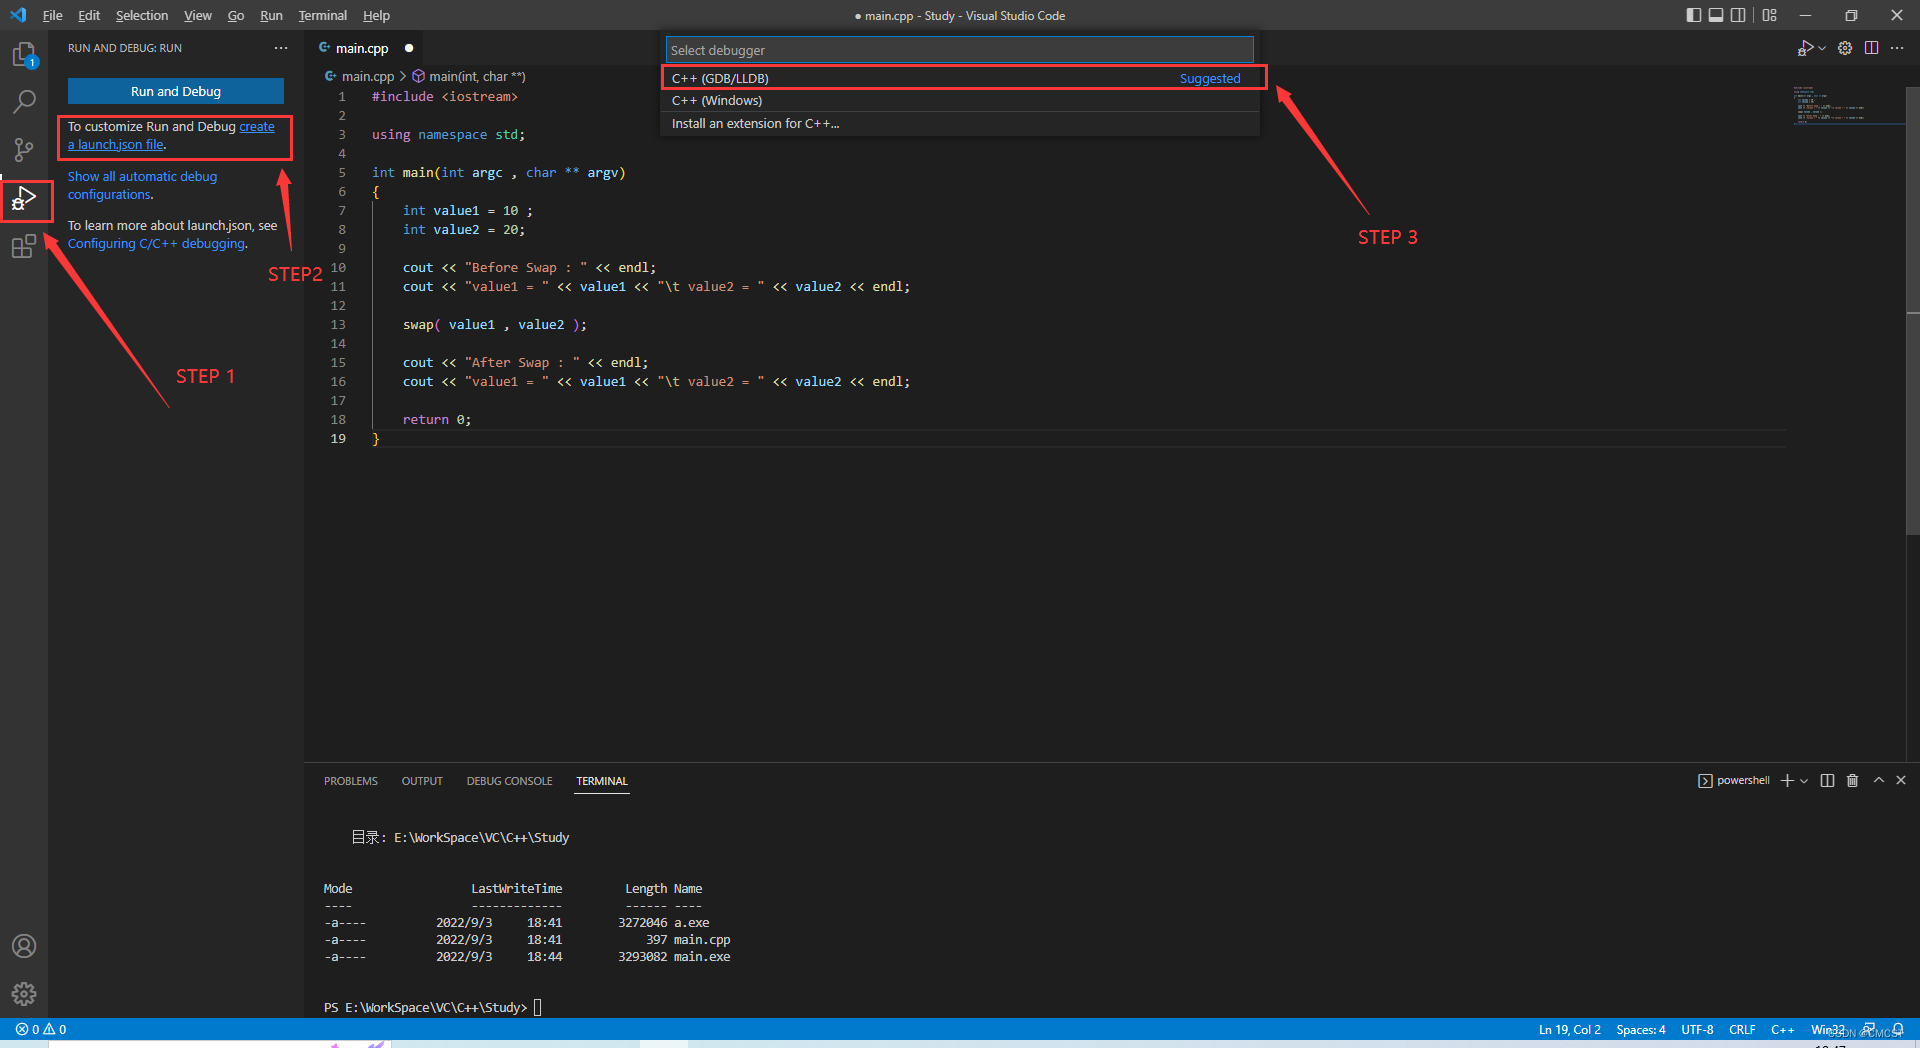
Task: Click the Run and Debug button
Action: [175, 91]
